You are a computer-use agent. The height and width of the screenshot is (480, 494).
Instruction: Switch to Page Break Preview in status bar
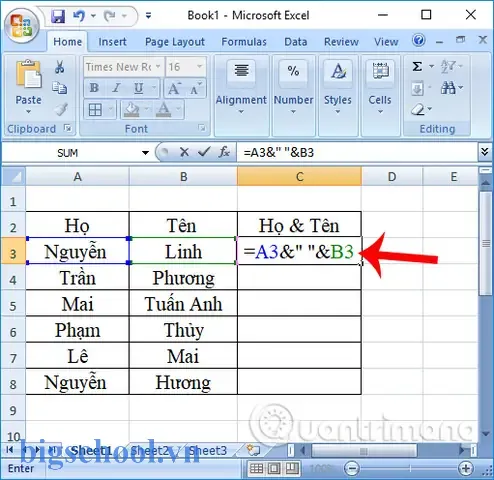coord(292,468)
